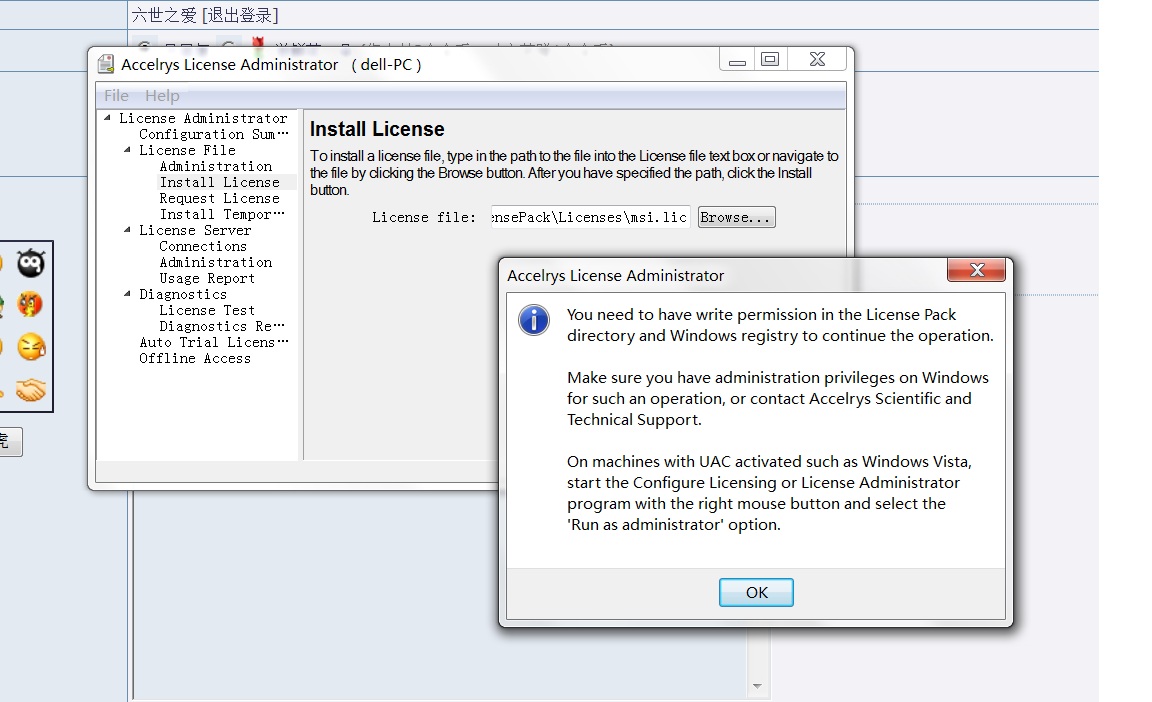Select Configuration Summary tree item
1152x702 pixels.
[213, 134]
